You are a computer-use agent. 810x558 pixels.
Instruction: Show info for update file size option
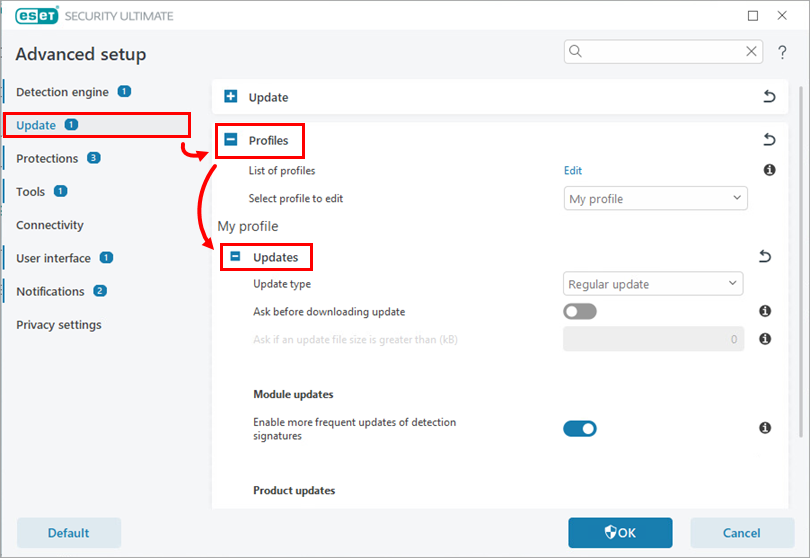click(x=765, y=338)
